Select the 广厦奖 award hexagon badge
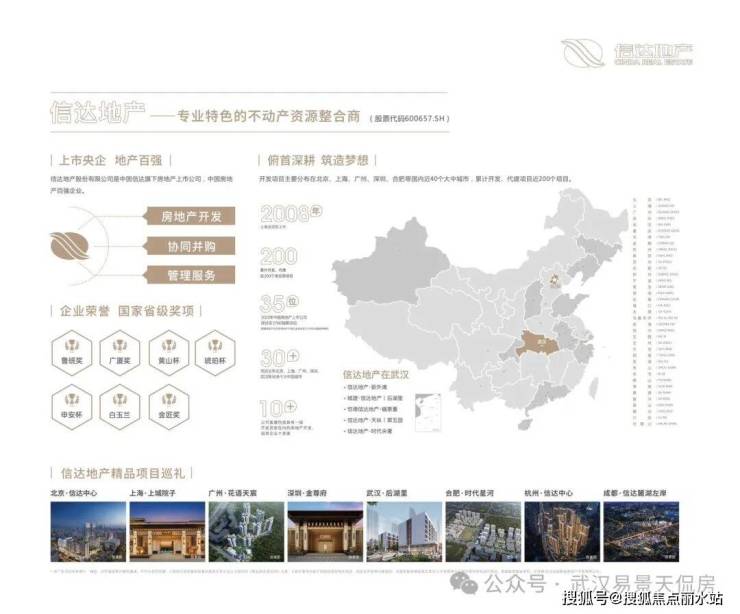Image resolution: width=740 pixels, height=614 pixels. (x=120, y=353)
